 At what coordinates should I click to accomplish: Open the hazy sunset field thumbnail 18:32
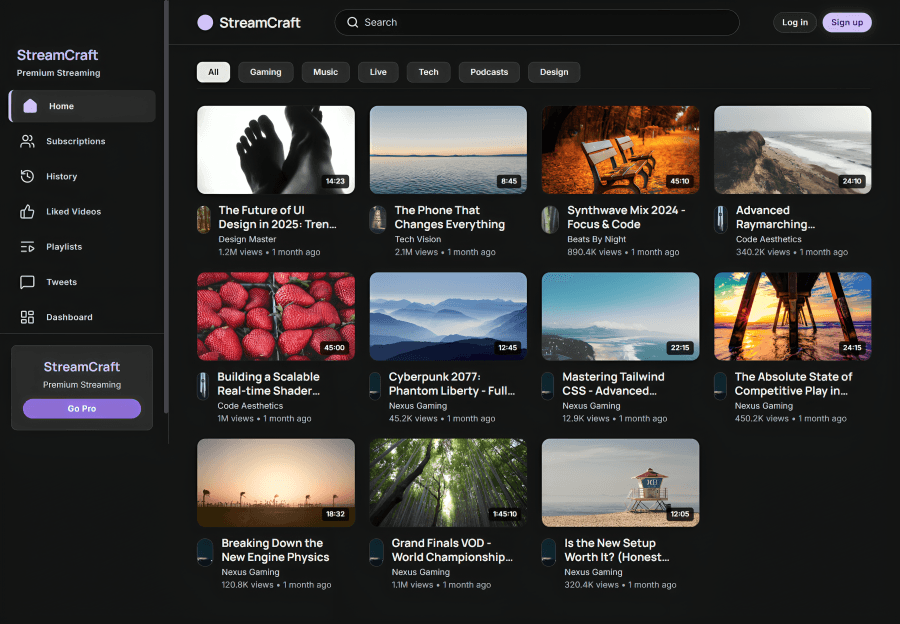pos(276,483)
